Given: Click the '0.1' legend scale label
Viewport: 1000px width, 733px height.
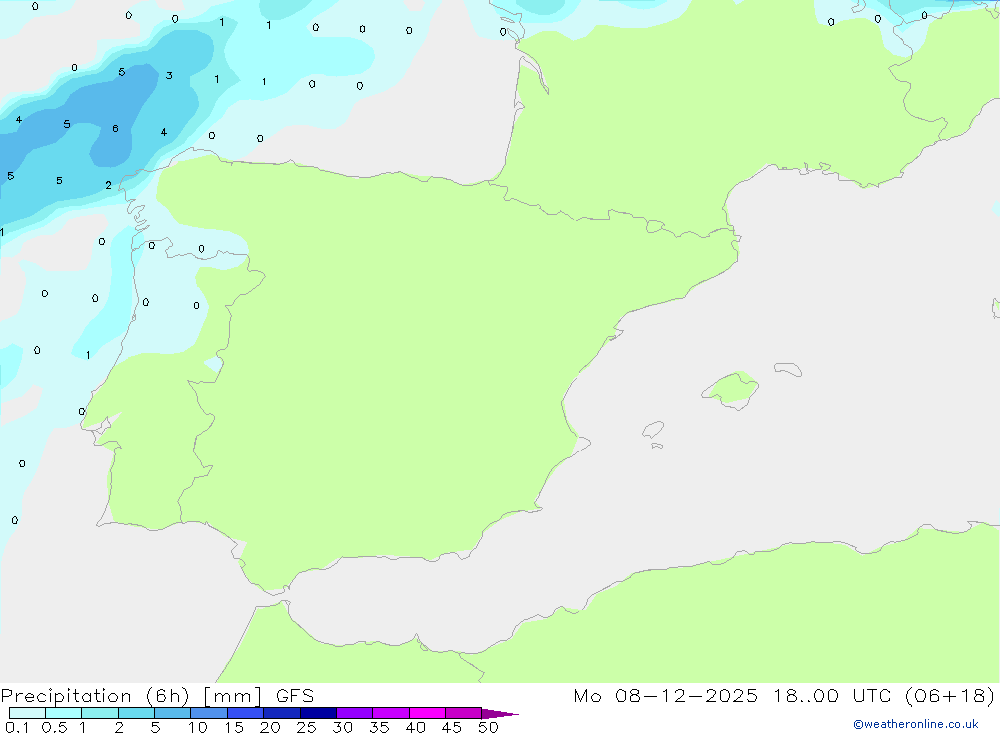Looking at the screenshot, I should (x=17, y=727).
